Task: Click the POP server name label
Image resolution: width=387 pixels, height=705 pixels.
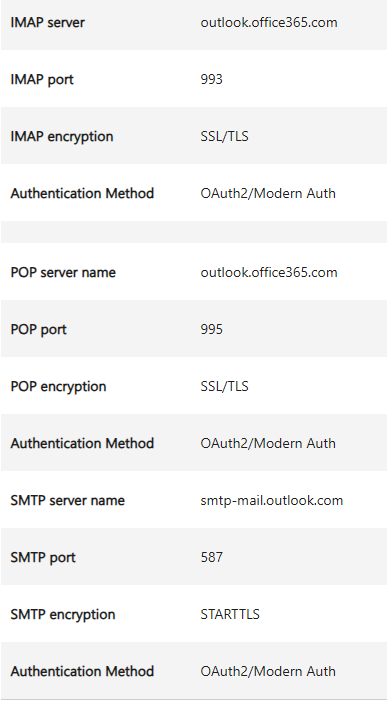Action: pyautogui.click(x=63, y=272)
